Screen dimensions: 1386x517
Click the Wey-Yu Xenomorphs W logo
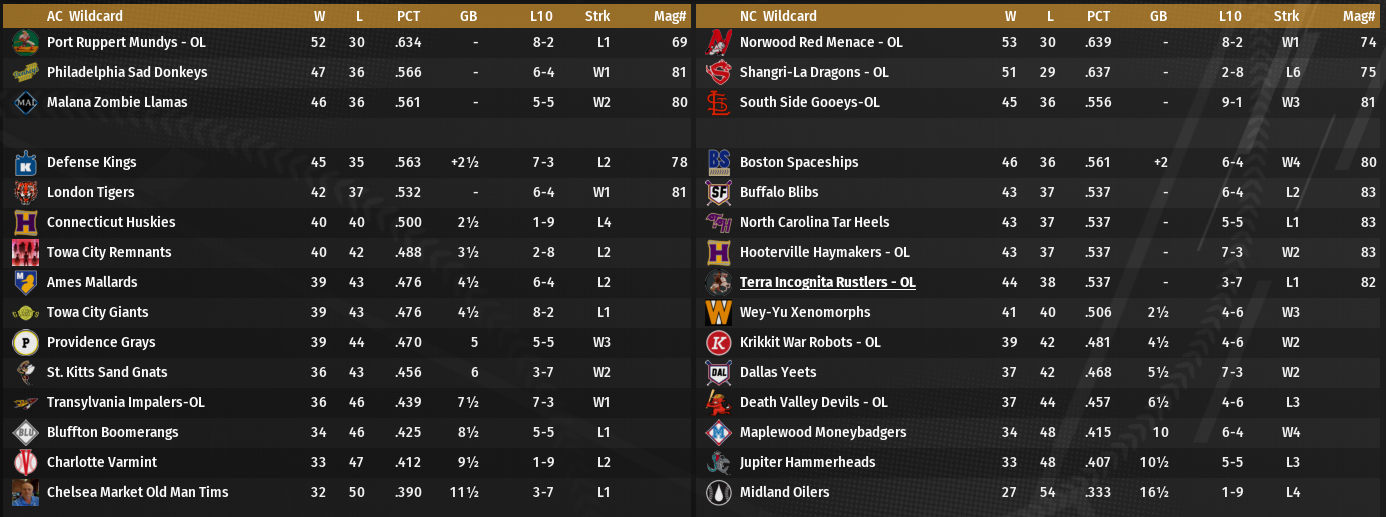(719, 312)
